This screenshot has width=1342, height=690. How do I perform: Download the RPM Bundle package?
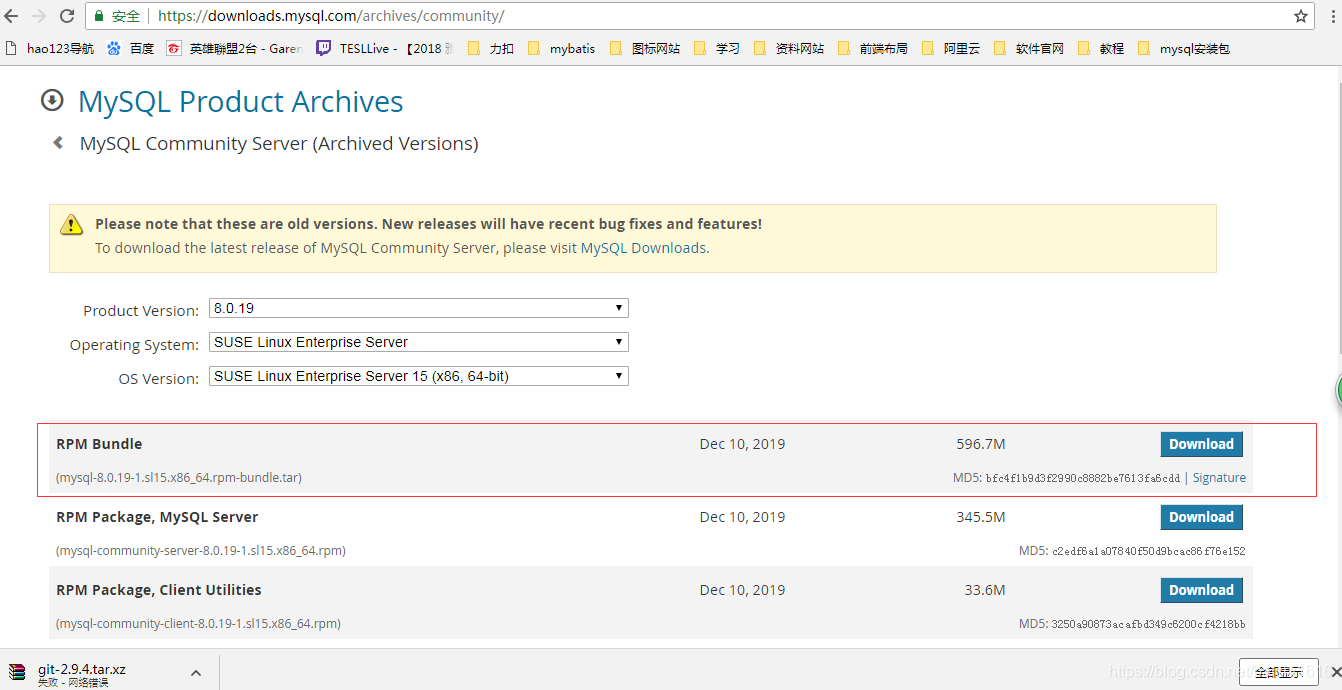pyautogui.click(x=1201, y=444)
